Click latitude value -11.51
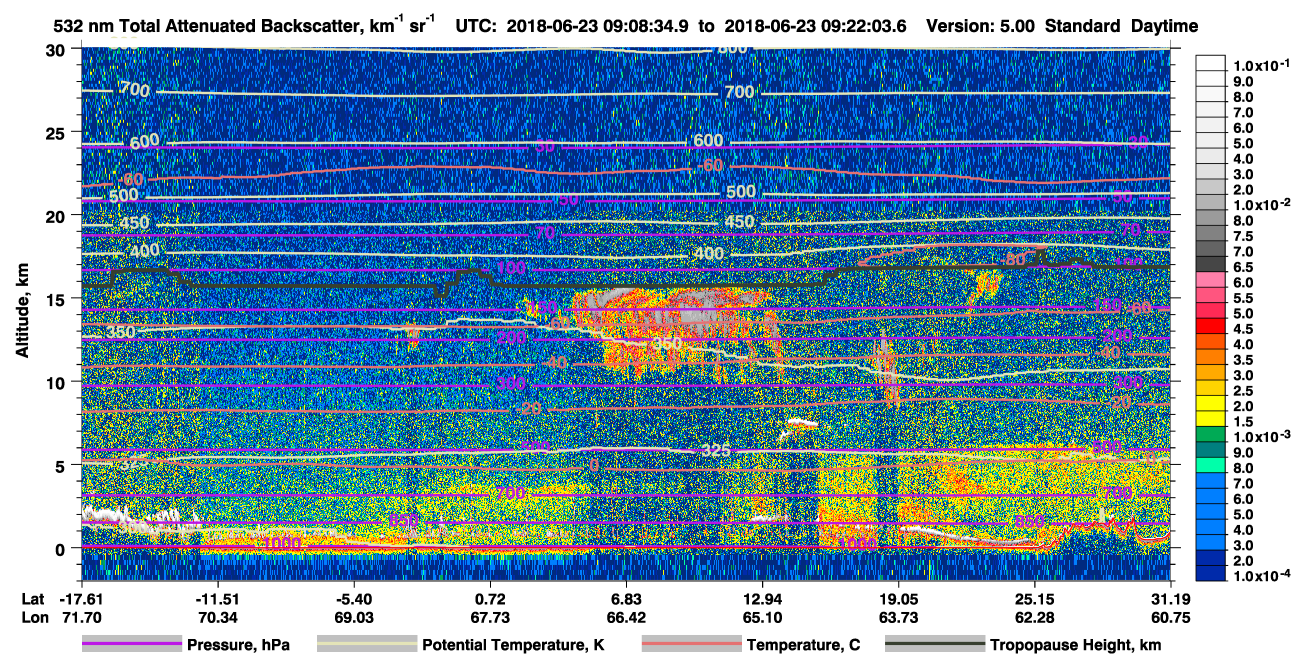Image resolution: width=1300 pixels, height=667 pixels. (217, 599)
